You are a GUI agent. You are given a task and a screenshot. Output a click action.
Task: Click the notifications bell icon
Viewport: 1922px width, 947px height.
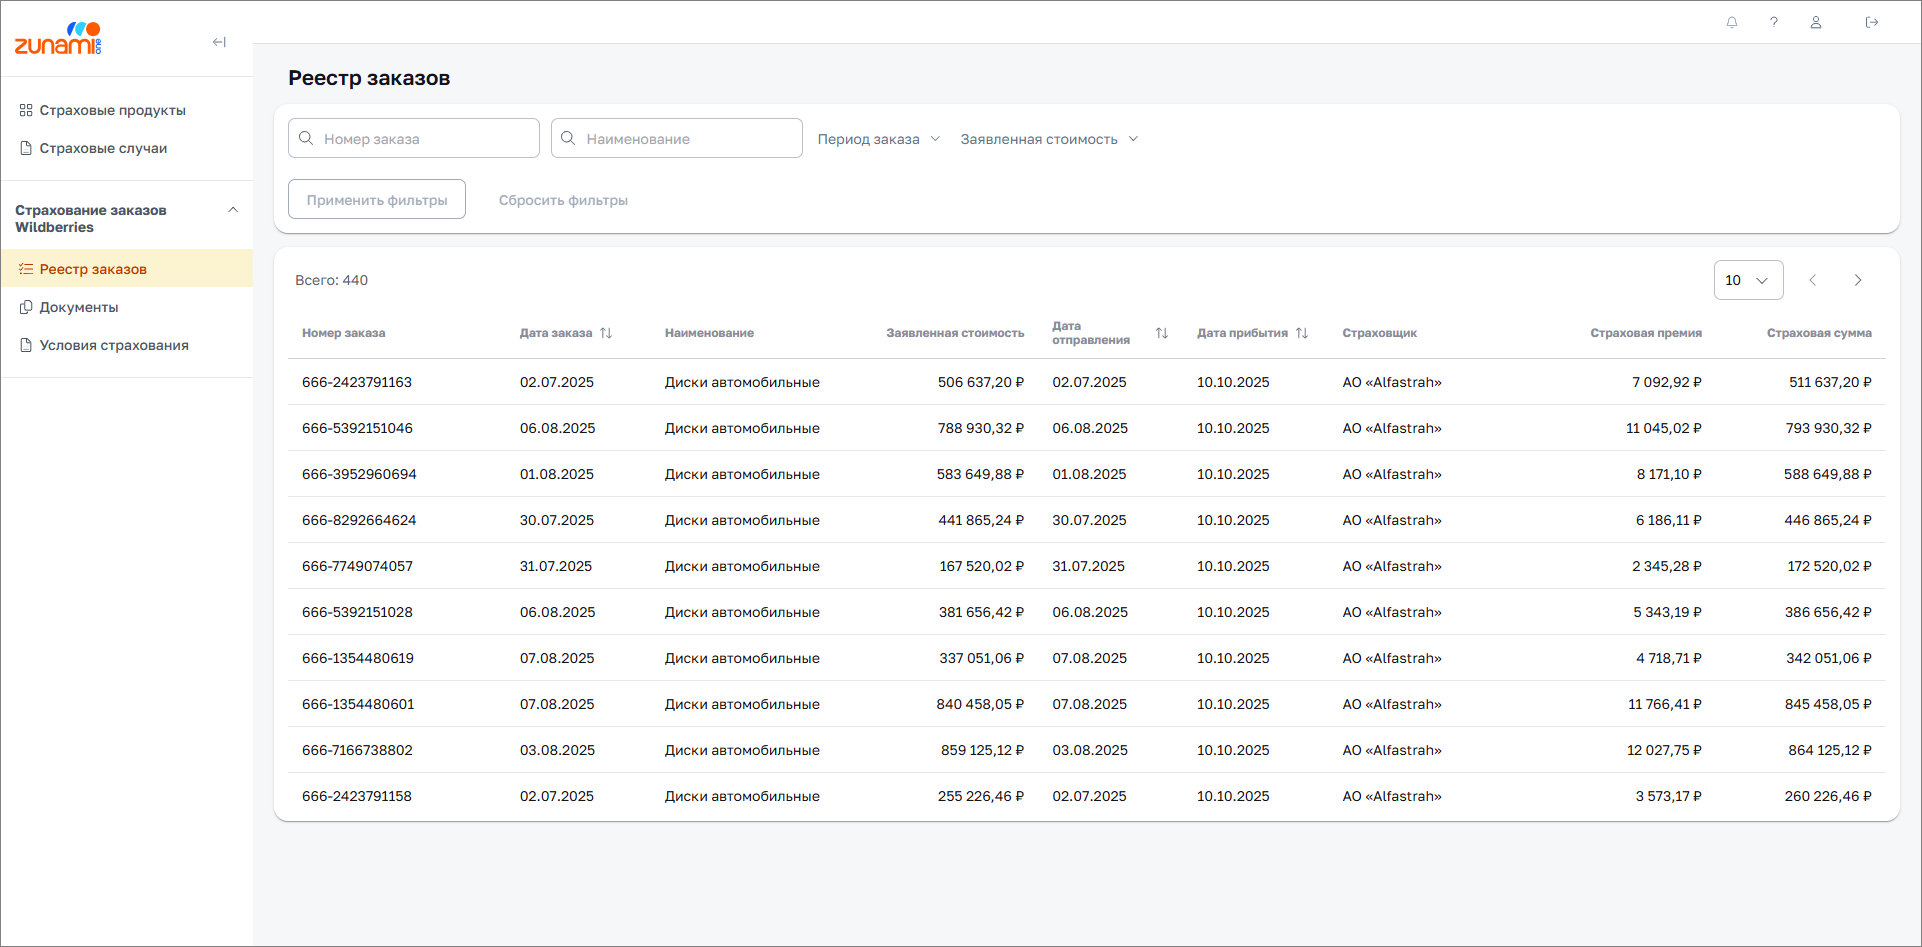click(1732, 22)
